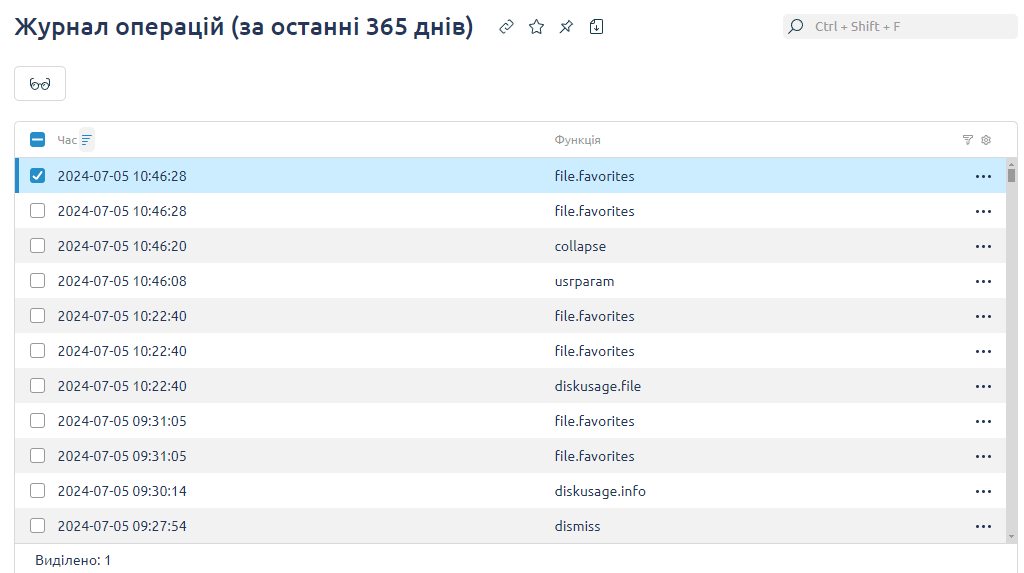This screenshot has width=1024, height=573.
Task: Open table column settings gear
Action: click(x=986, y=140)
